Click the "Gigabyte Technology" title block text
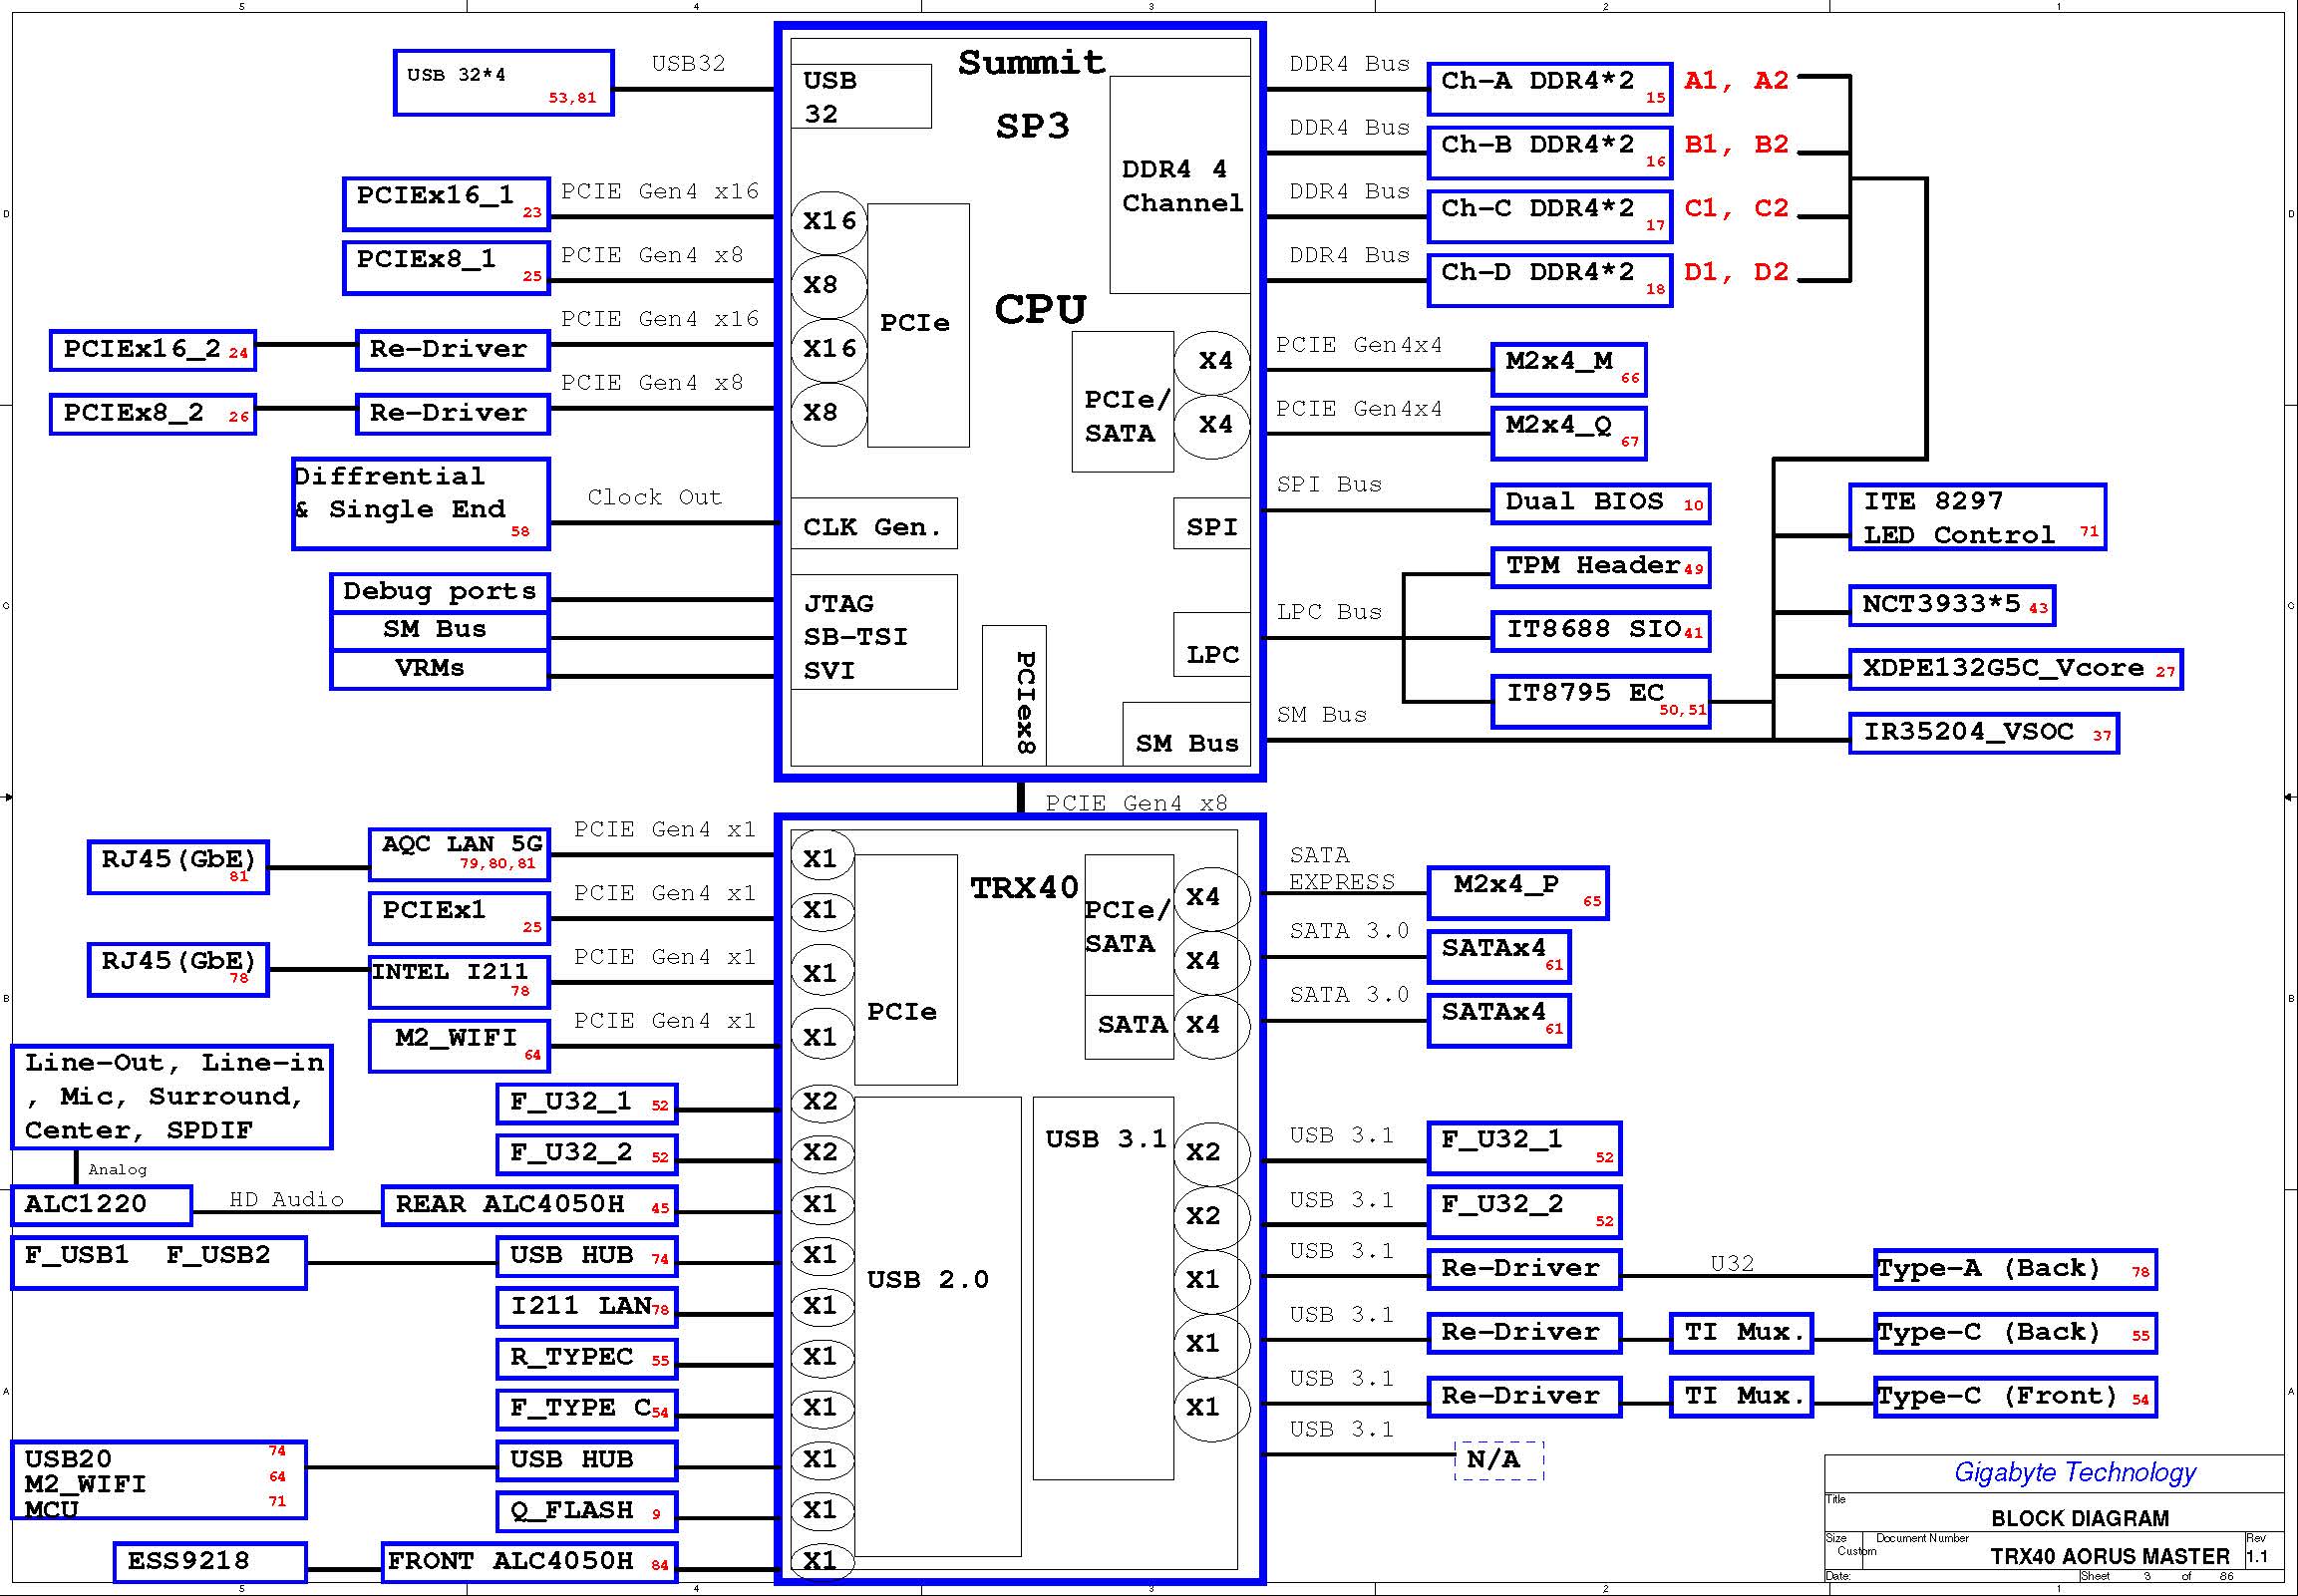 (2075, 1473)
